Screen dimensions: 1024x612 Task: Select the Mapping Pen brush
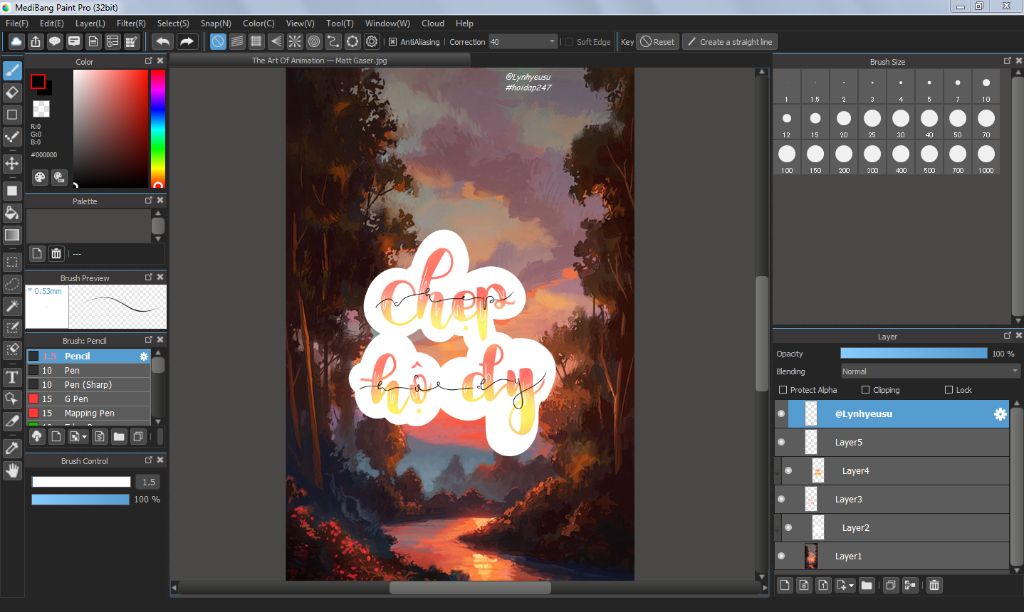[x=89, y=413]
